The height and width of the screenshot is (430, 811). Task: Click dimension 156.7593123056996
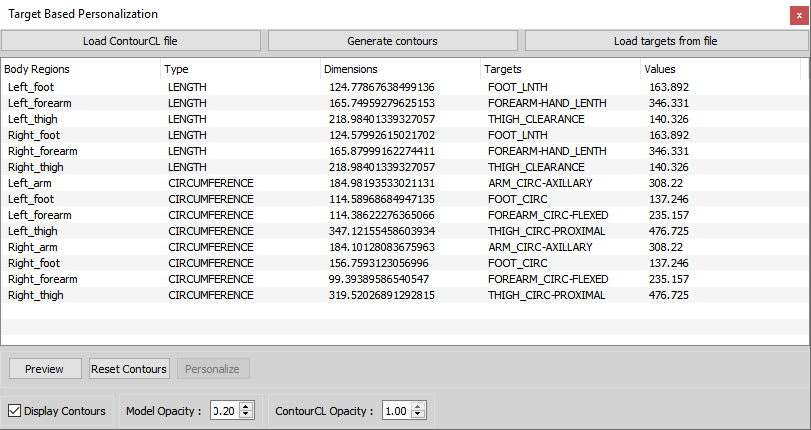(379, 263)
